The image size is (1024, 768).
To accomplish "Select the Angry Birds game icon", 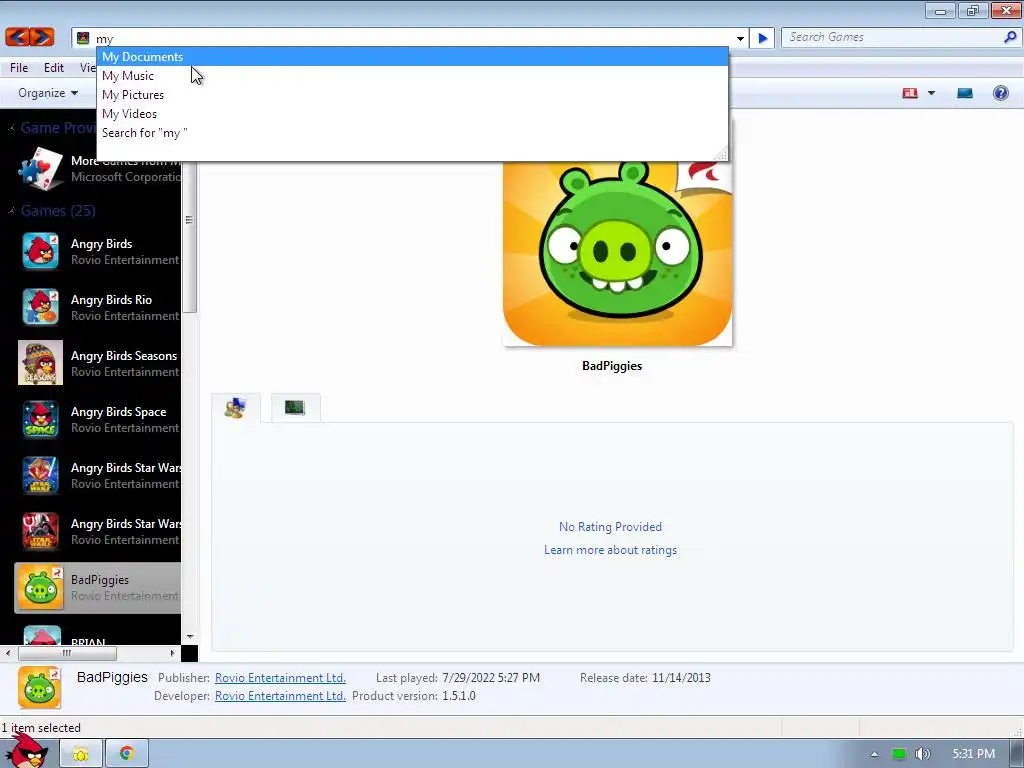I will [x=40, y=251].
